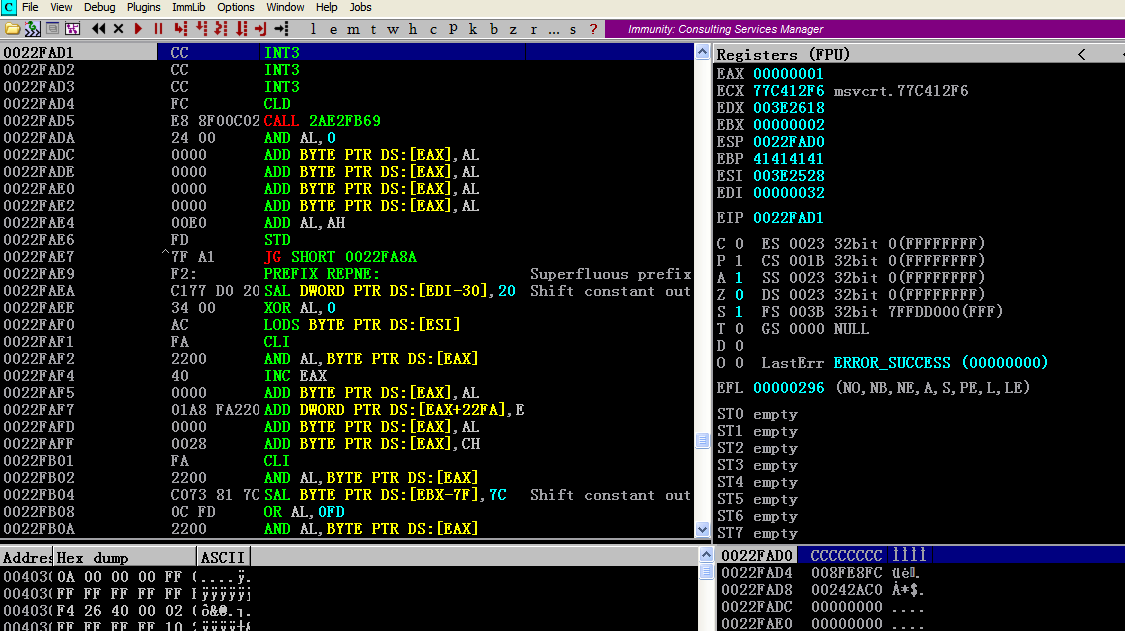Image resolution: width=1125 pixels, height=631 pixels.
Task: Pause program execution
Action: click(x=157, y=28)
